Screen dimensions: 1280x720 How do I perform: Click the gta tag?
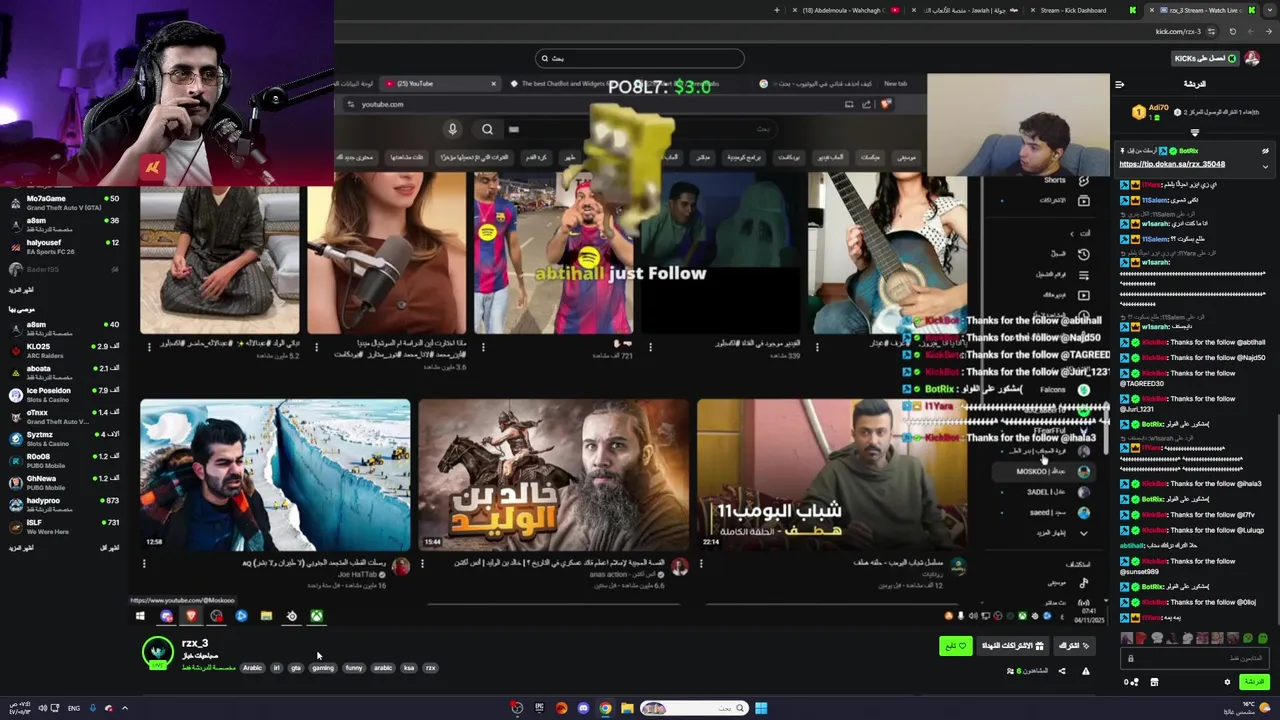click(x=296, y=668)
